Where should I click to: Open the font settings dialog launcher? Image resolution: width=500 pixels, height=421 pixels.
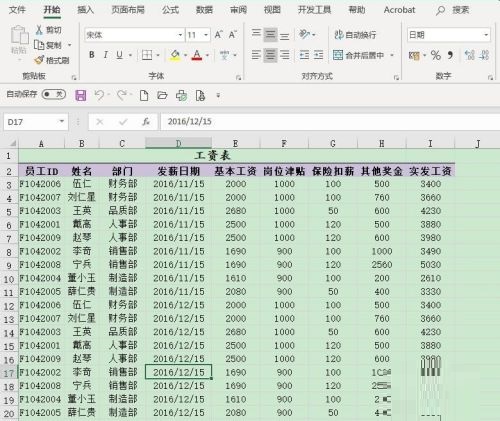click(239, 77)
